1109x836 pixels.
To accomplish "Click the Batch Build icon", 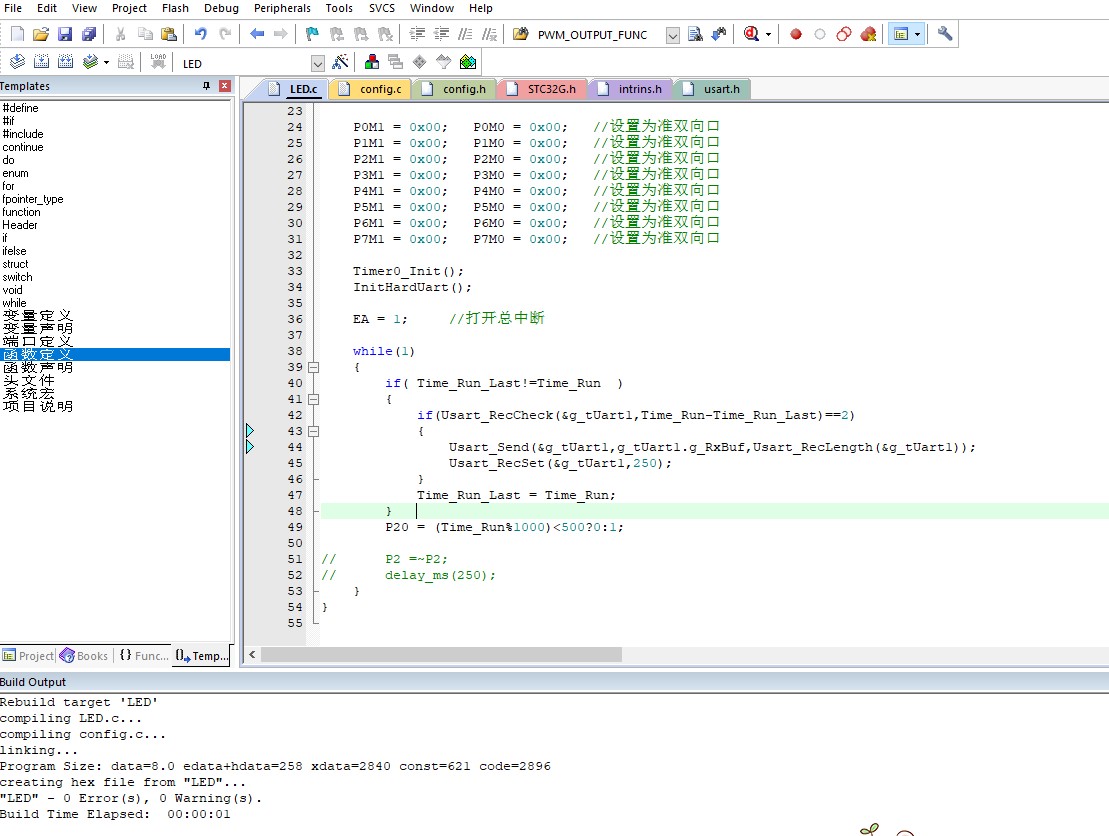I will click(90, 62).
